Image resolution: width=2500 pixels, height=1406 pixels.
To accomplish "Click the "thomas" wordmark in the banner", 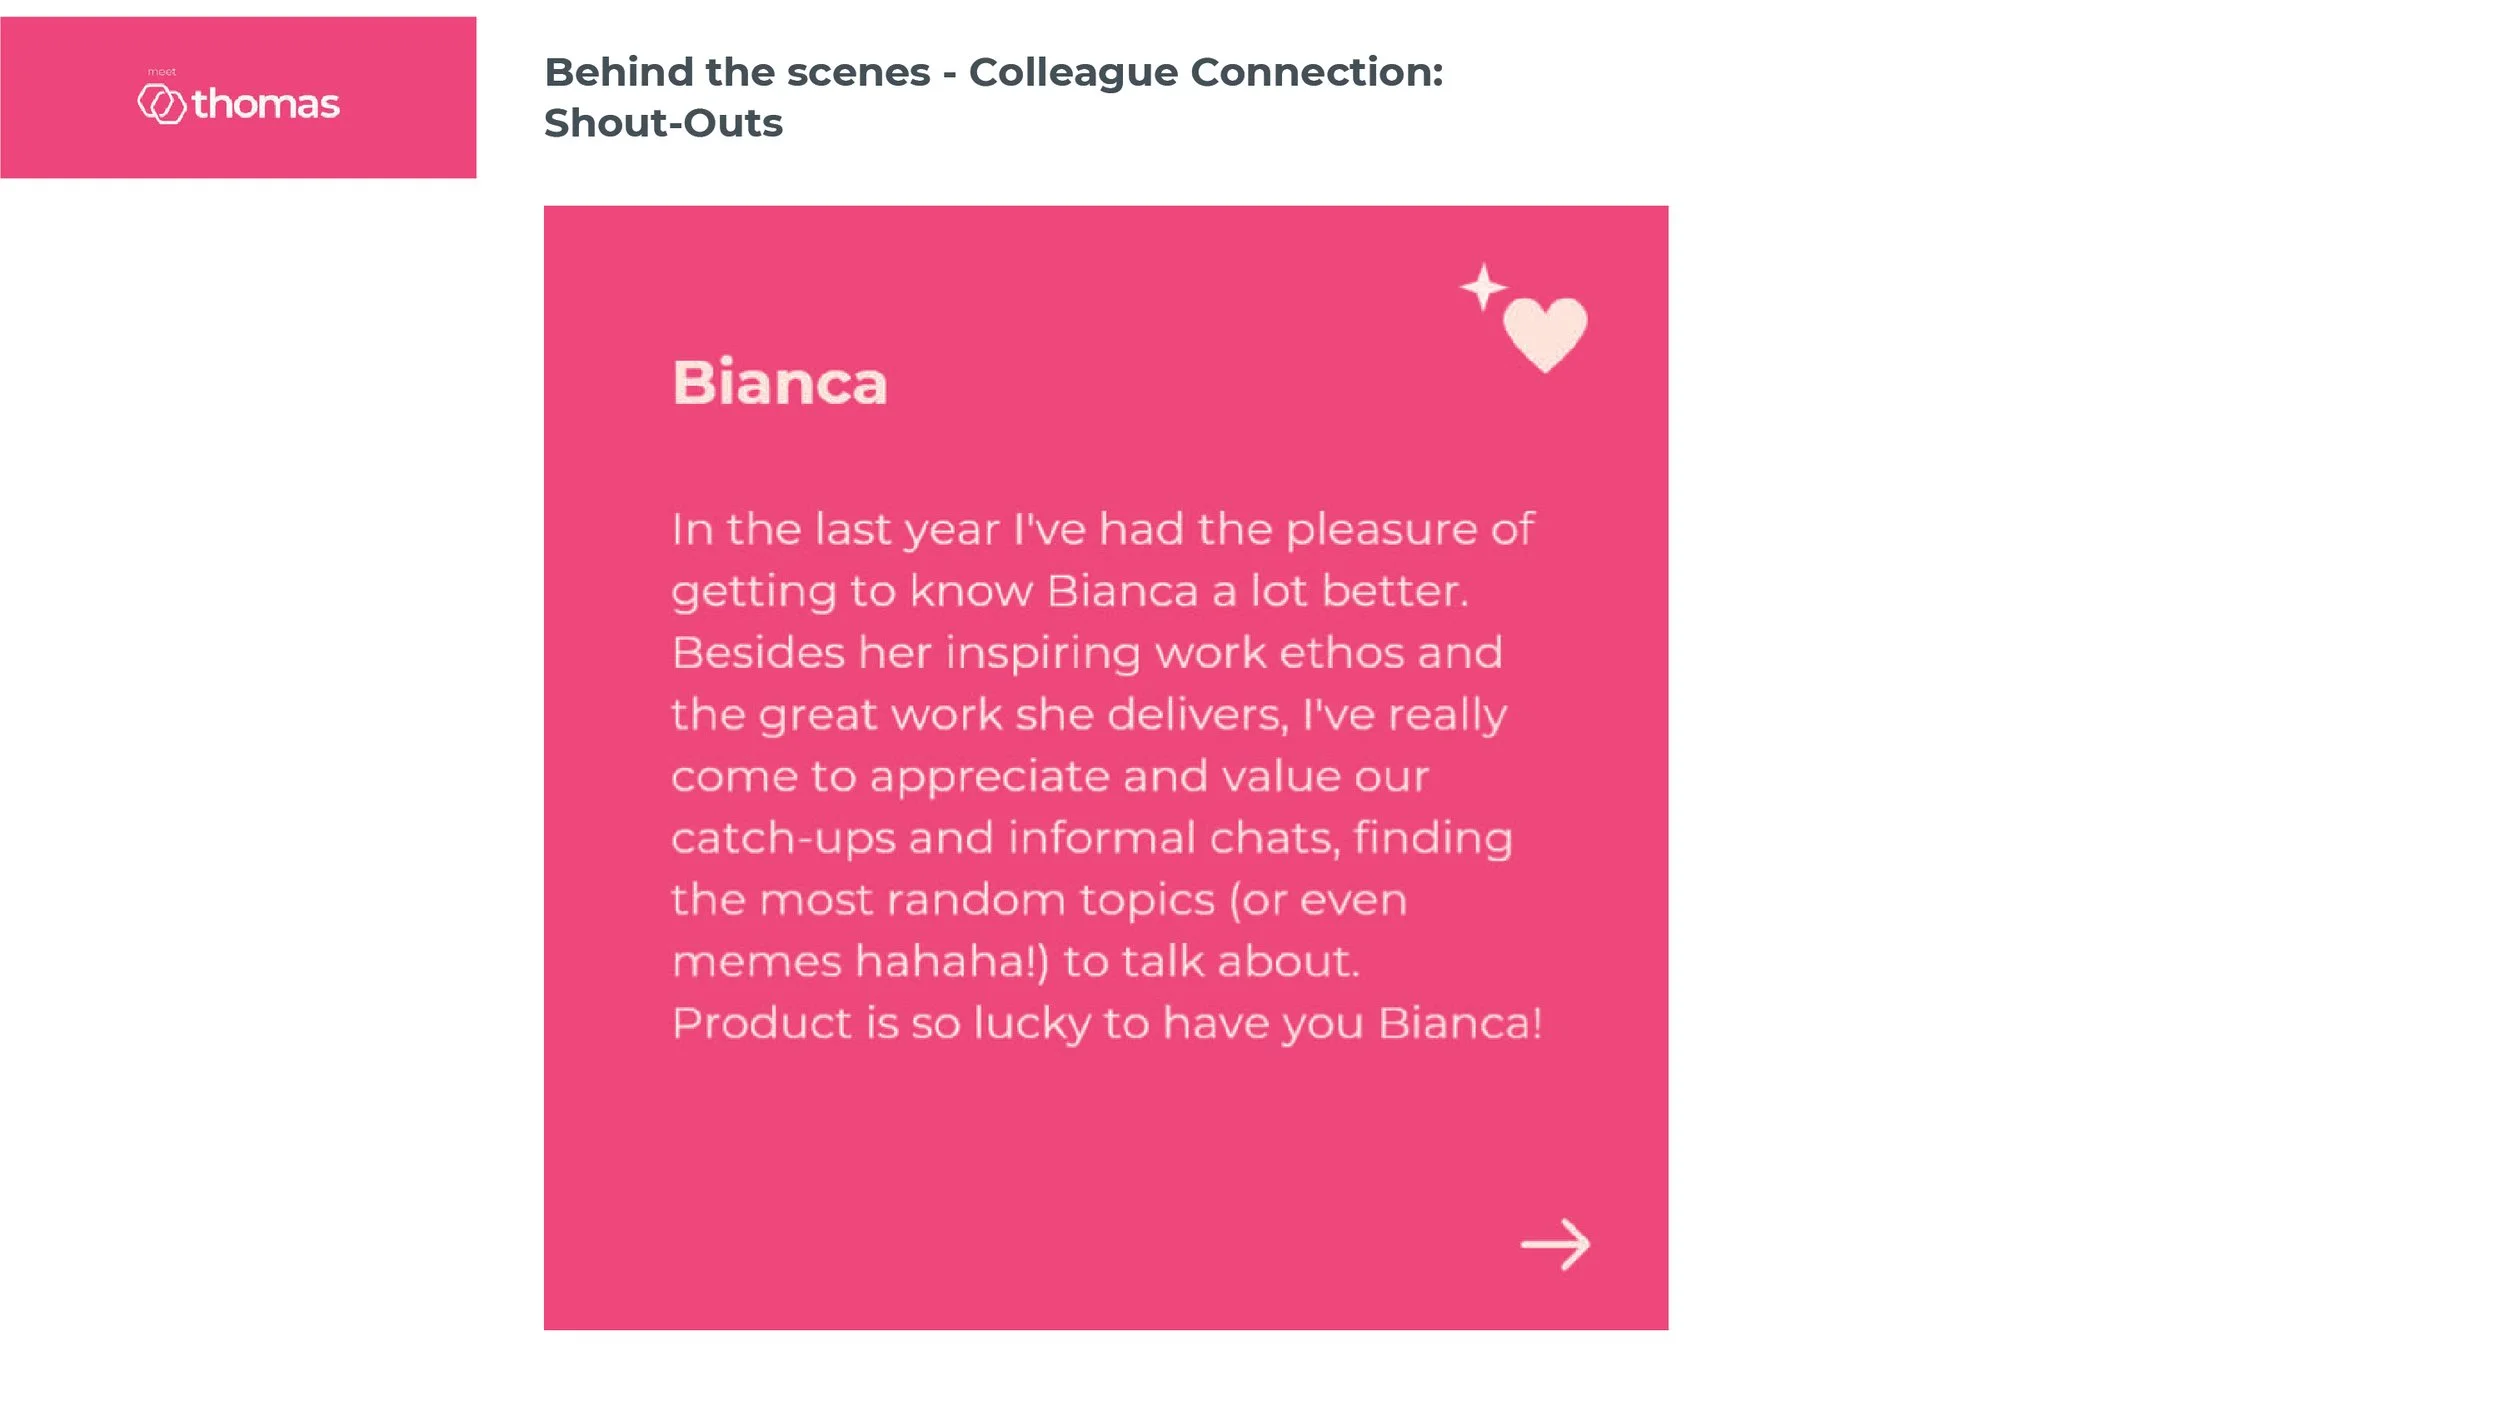I will 266,104.
